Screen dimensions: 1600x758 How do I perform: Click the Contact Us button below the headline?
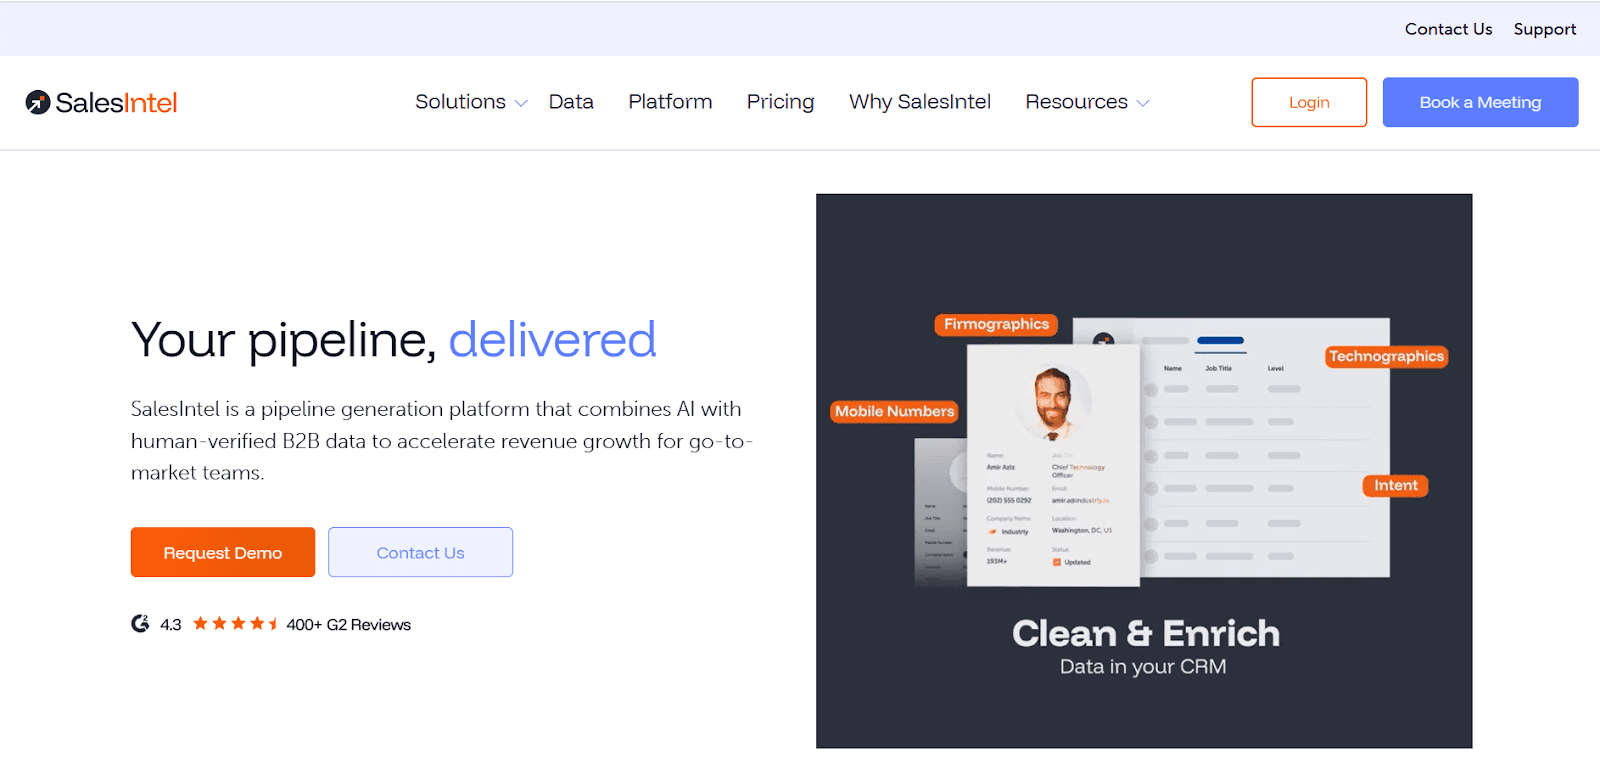(420, 552)
